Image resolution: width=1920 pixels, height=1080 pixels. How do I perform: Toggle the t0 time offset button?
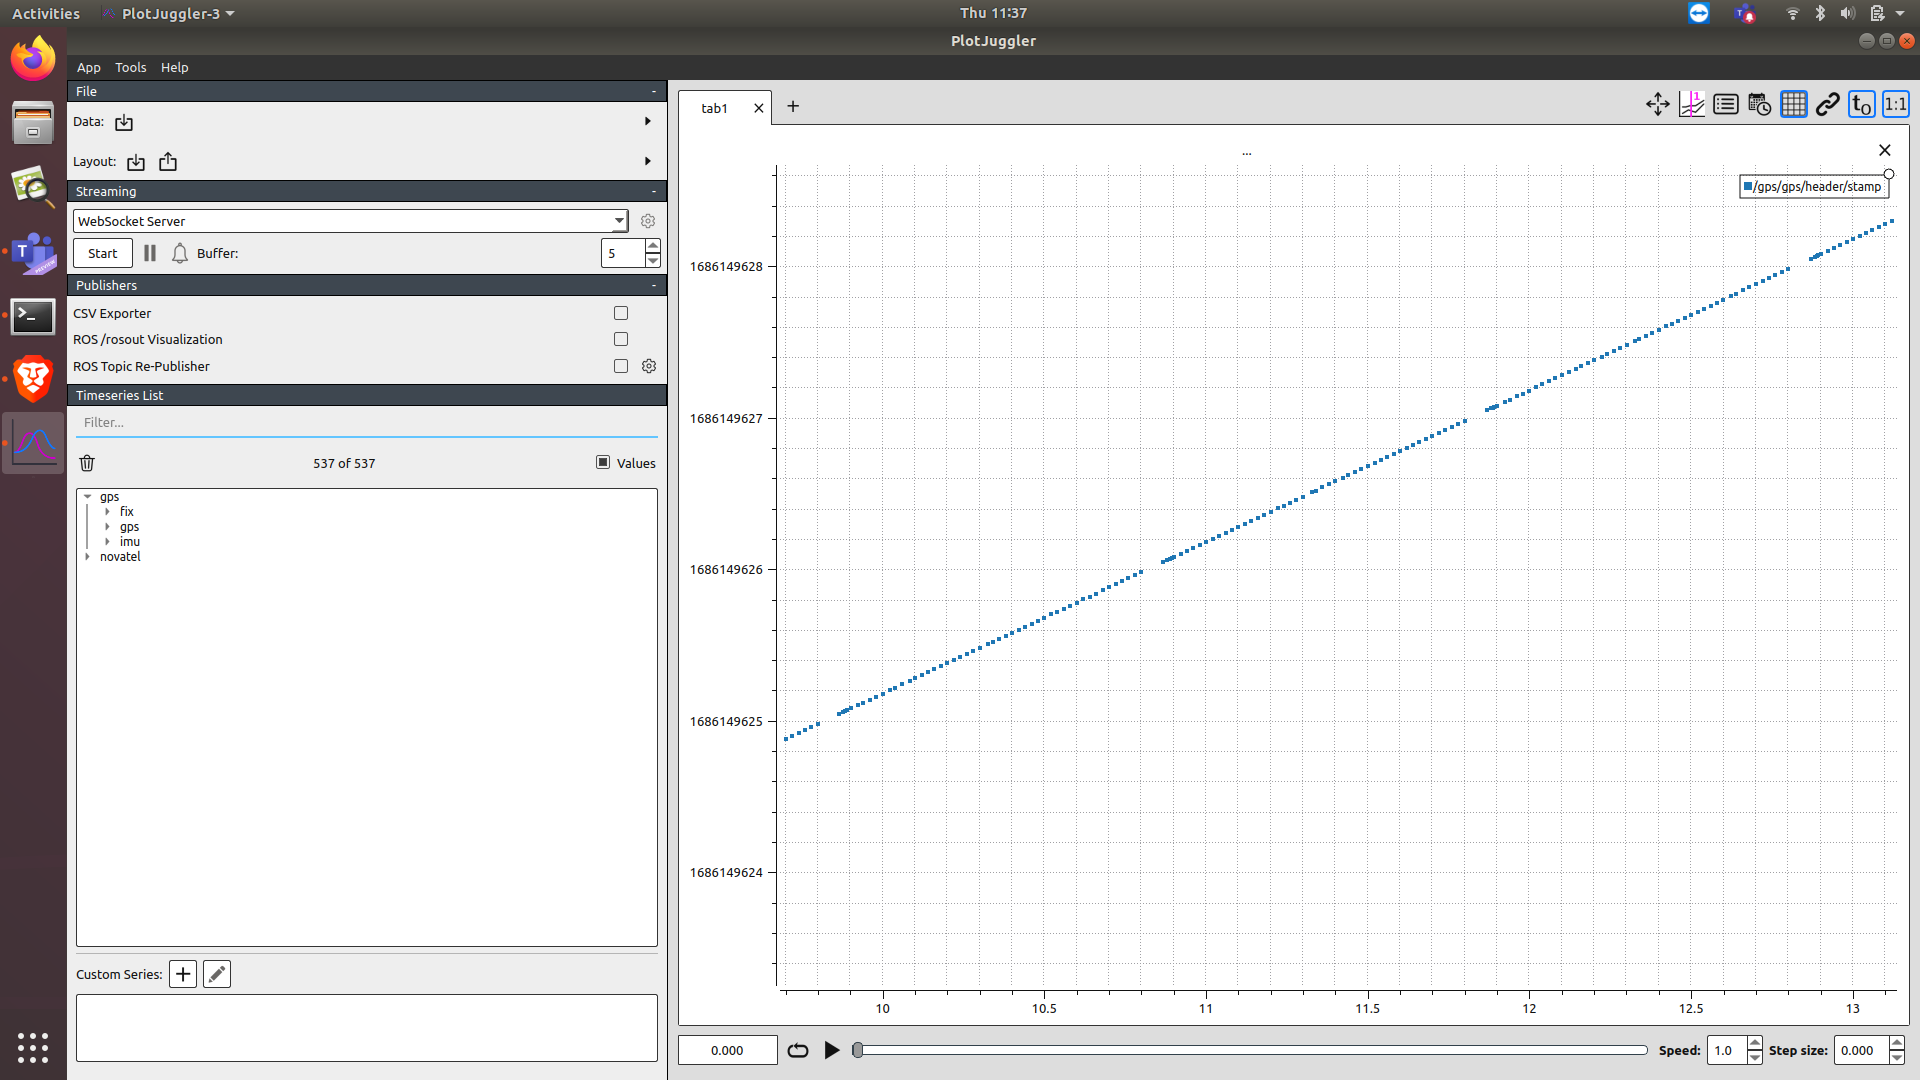pos(1861,104)
